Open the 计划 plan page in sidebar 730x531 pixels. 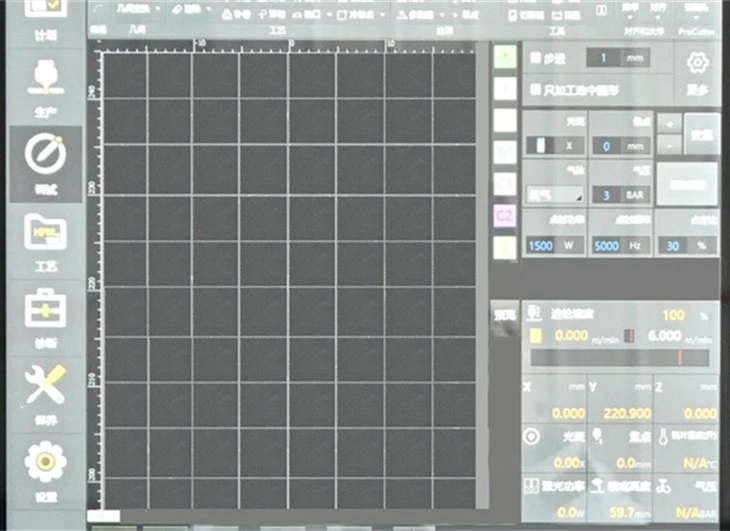[45, 21]
